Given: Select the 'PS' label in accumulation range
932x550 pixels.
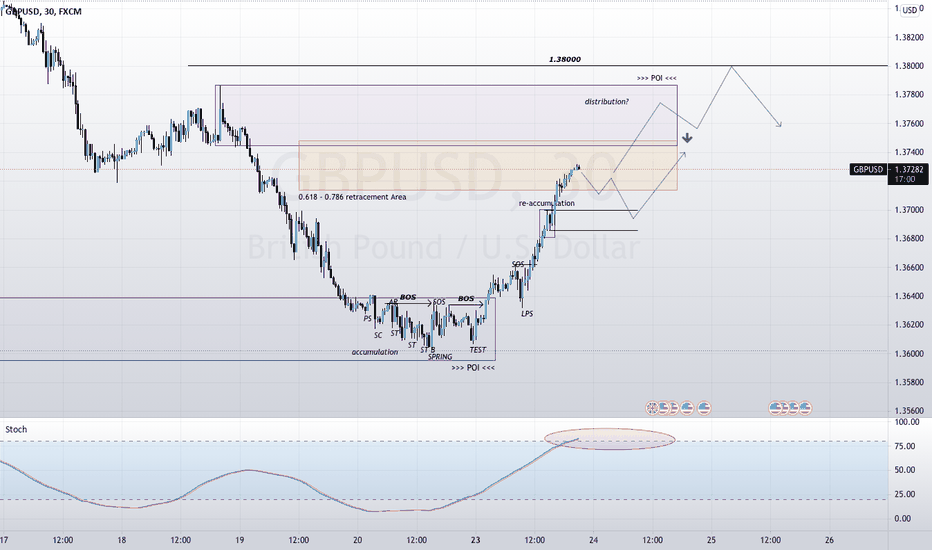Looking at the screenshot, I should coord(367,319).
